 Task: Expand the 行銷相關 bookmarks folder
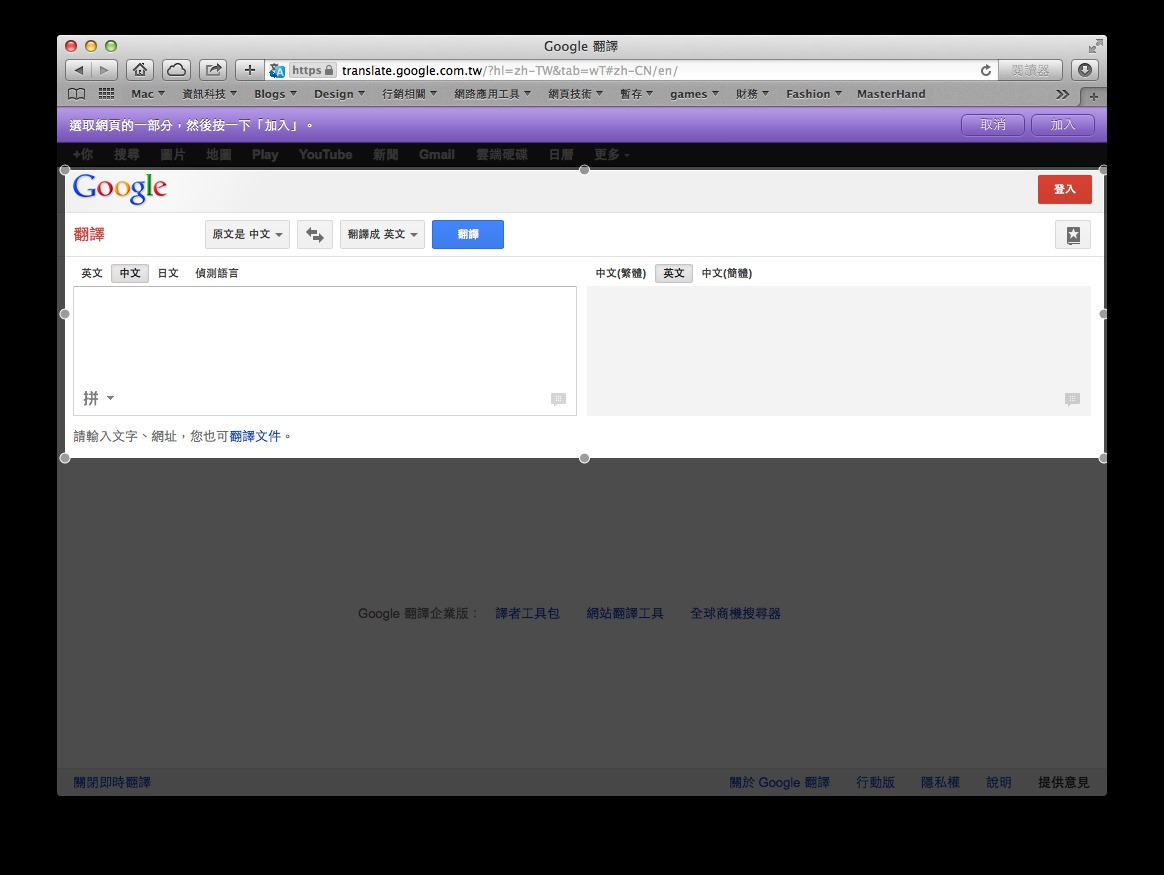coord(410,94)
